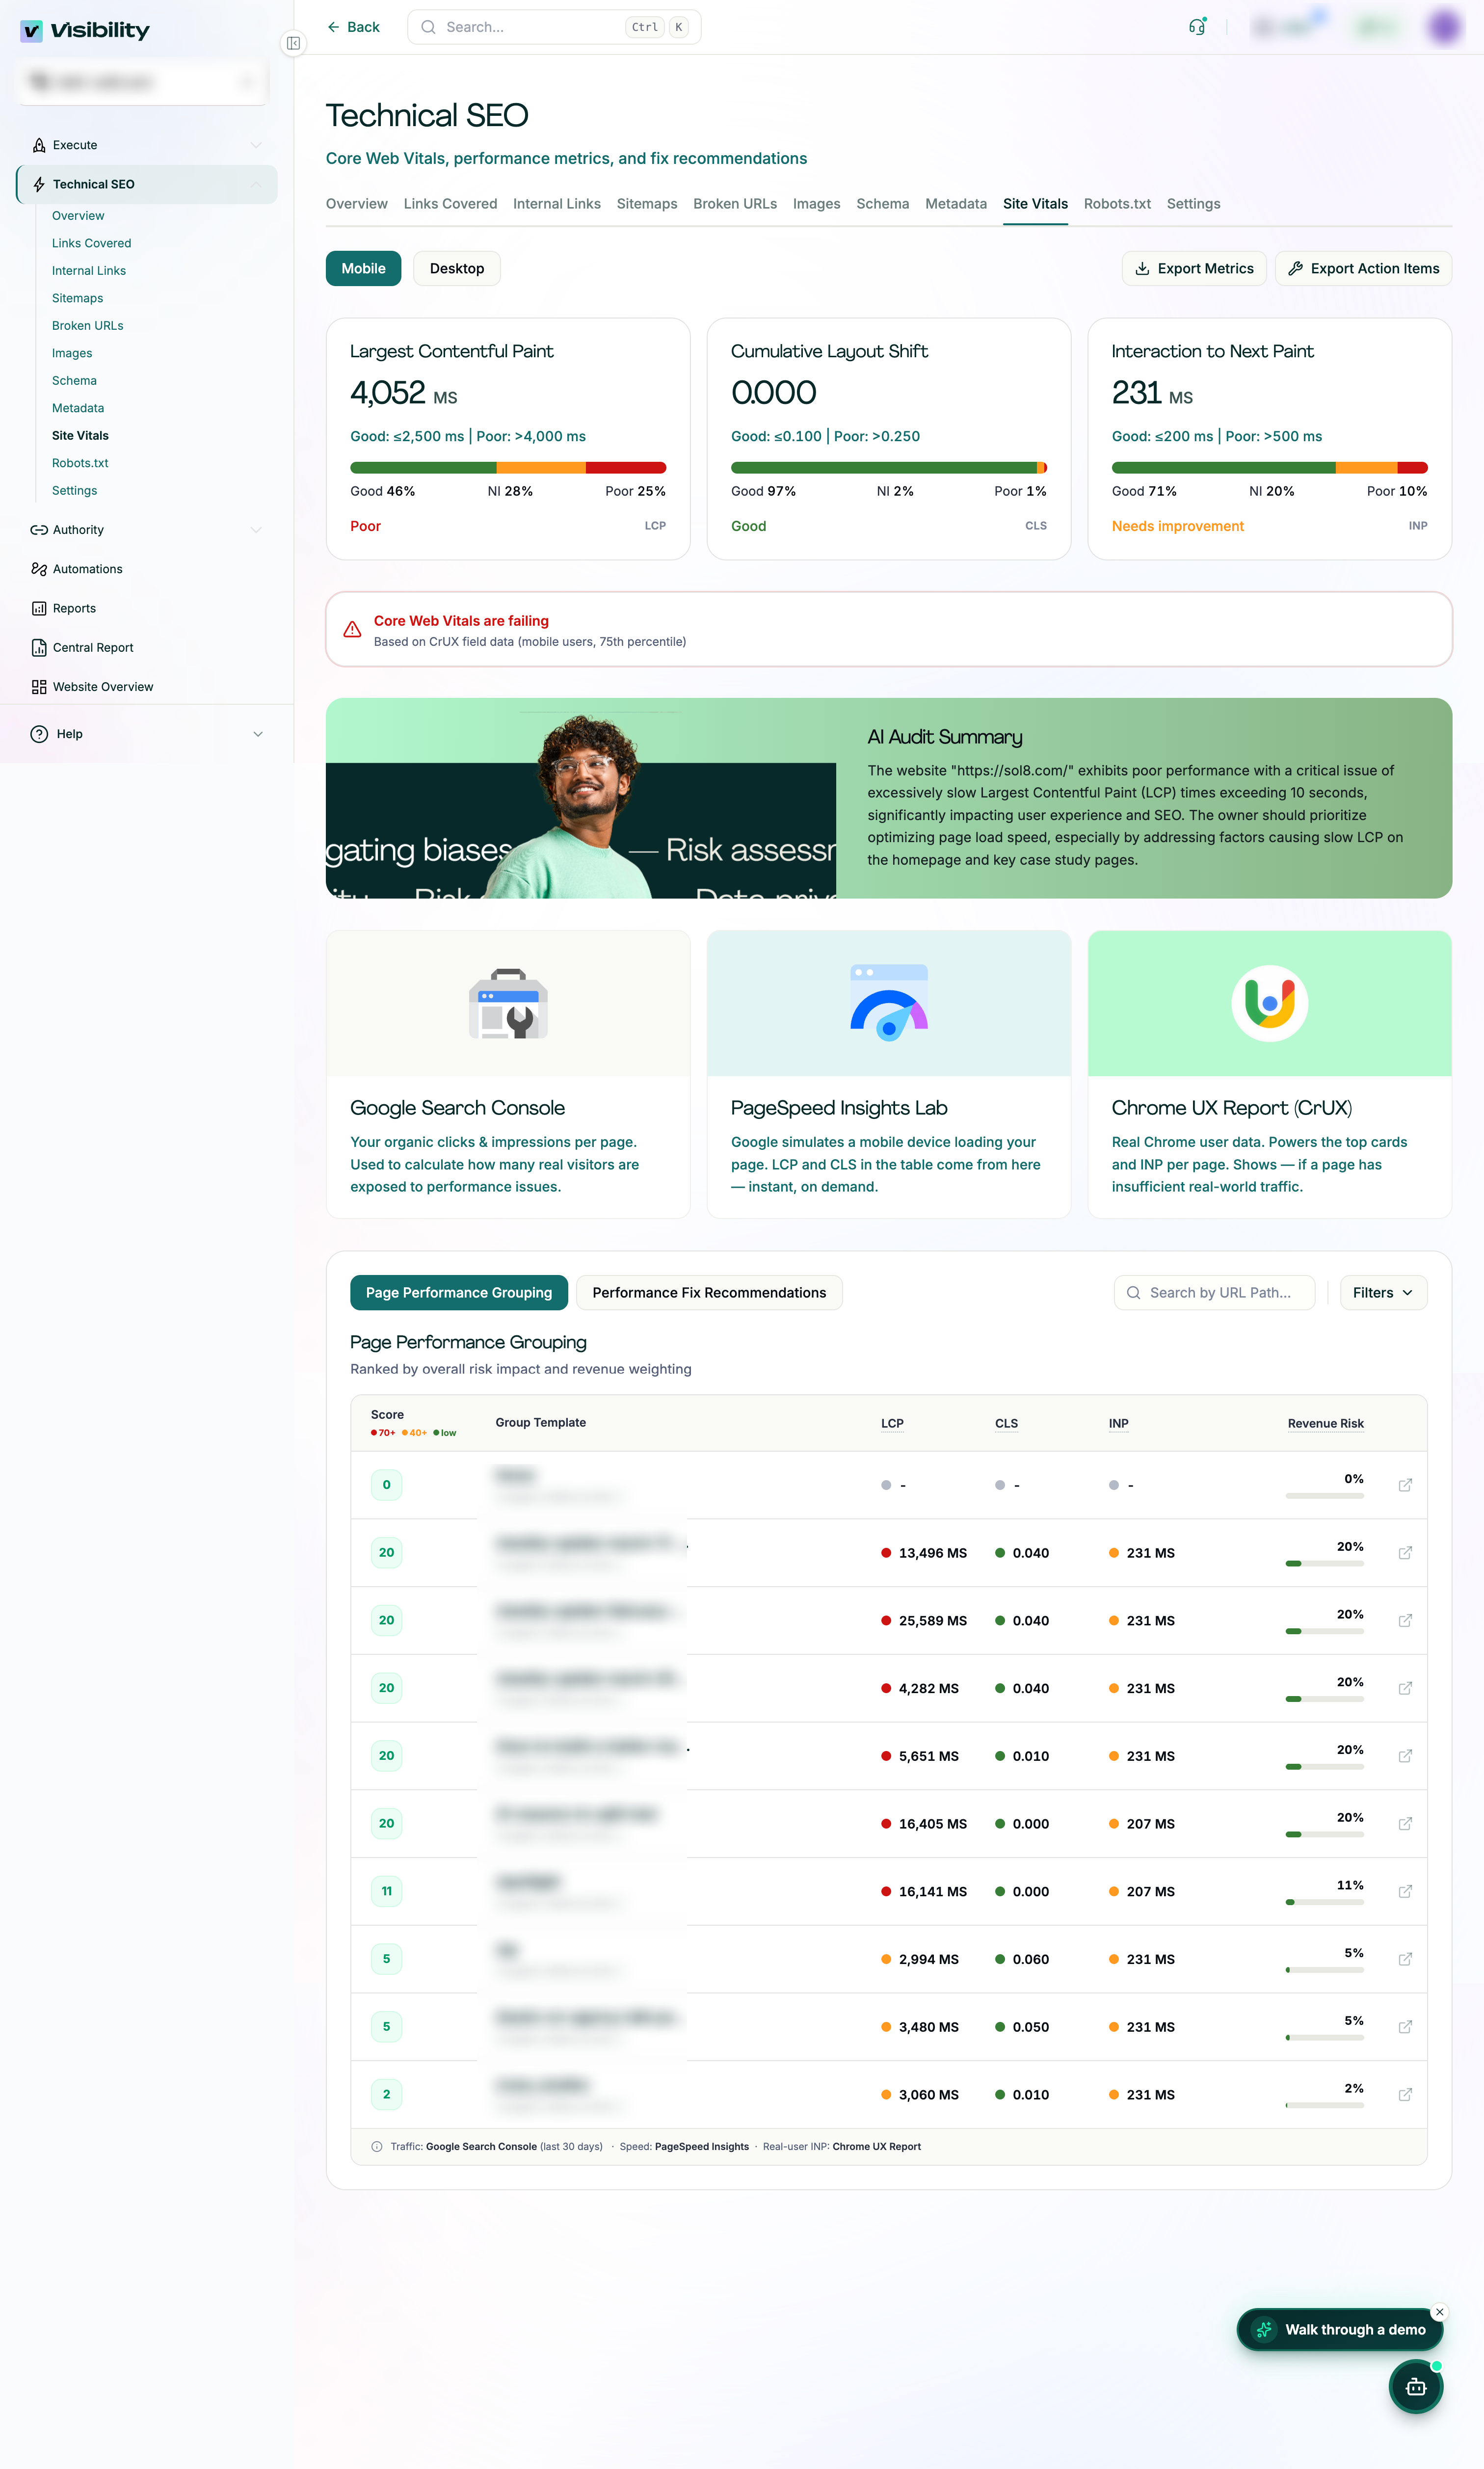This screenshot has height=2469, width=1484.
Task: Click the Chrome UX Report logo icon
Action: [1269, 1003]
